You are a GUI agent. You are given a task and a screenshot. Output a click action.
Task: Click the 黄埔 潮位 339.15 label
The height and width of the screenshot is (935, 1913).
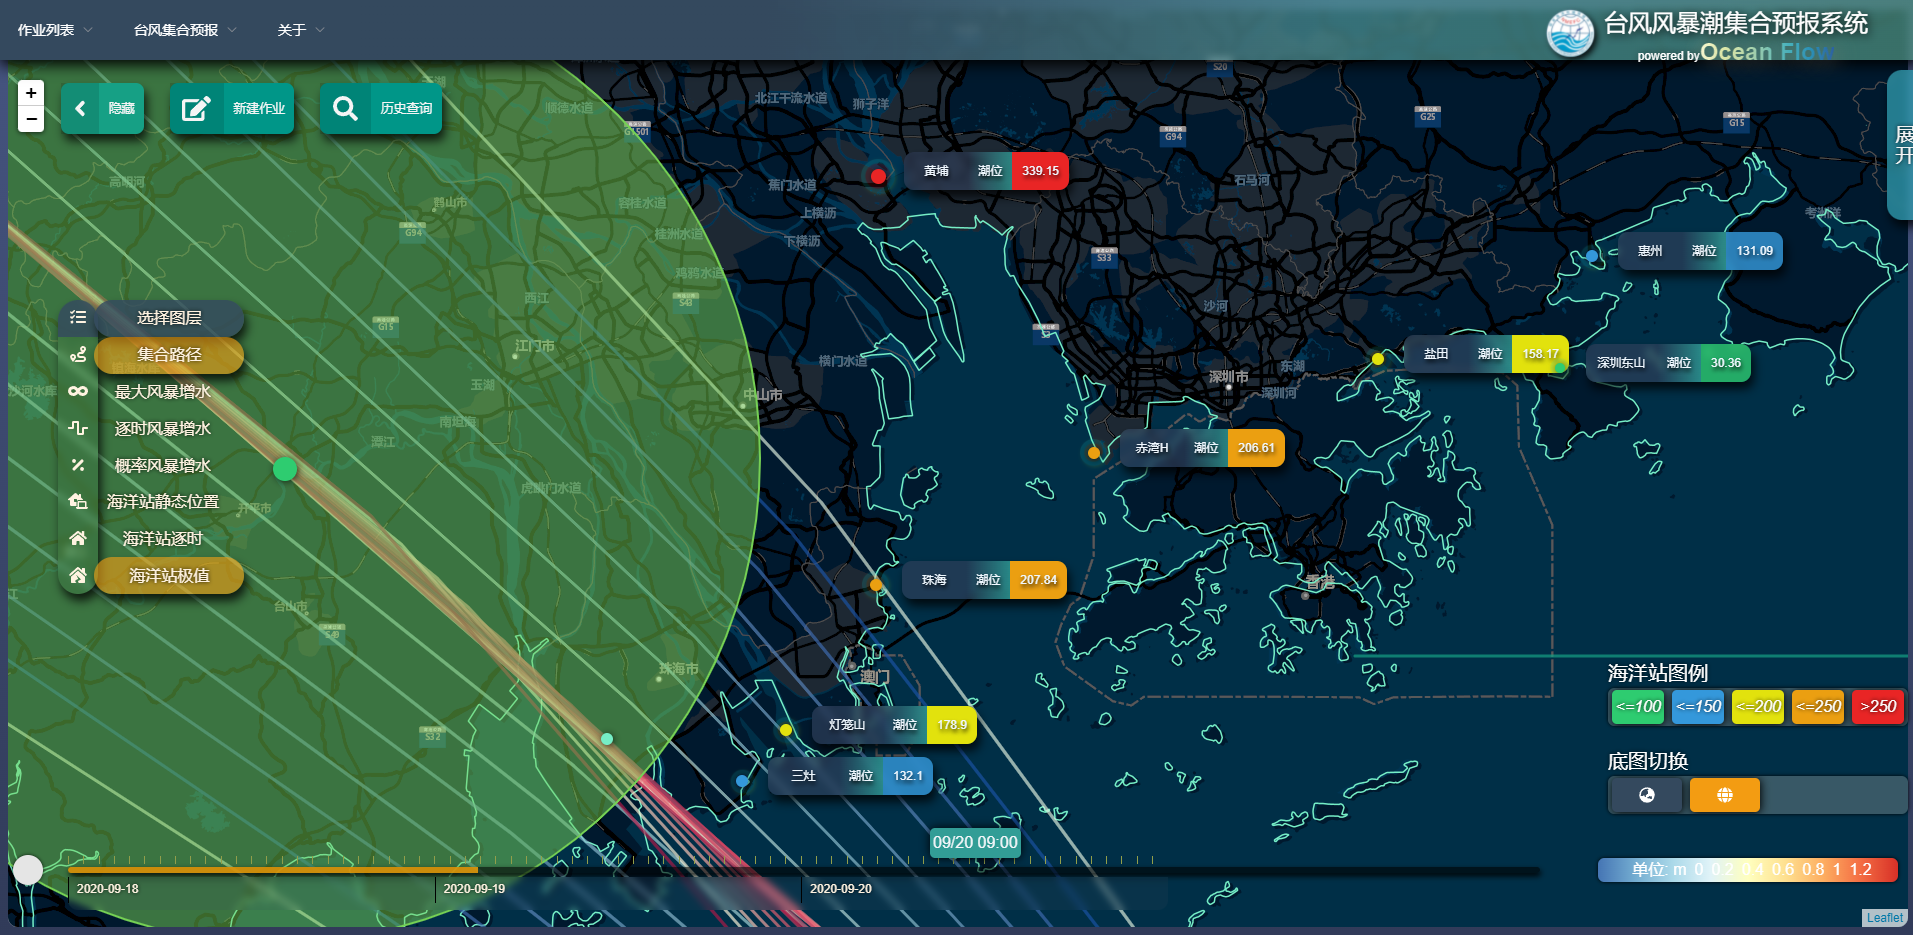click(x=986, y=171)
